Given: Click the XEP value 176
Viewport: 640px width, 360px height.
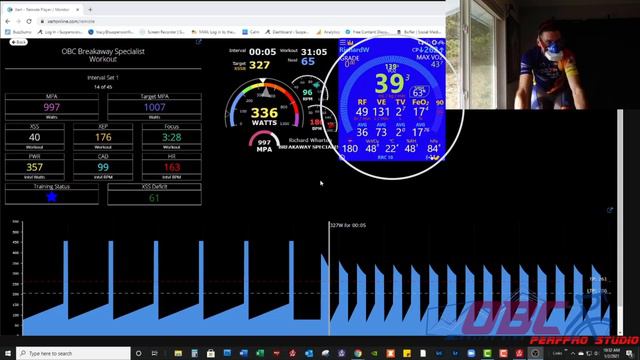Looking at the screenshot, I should (103, 137).
